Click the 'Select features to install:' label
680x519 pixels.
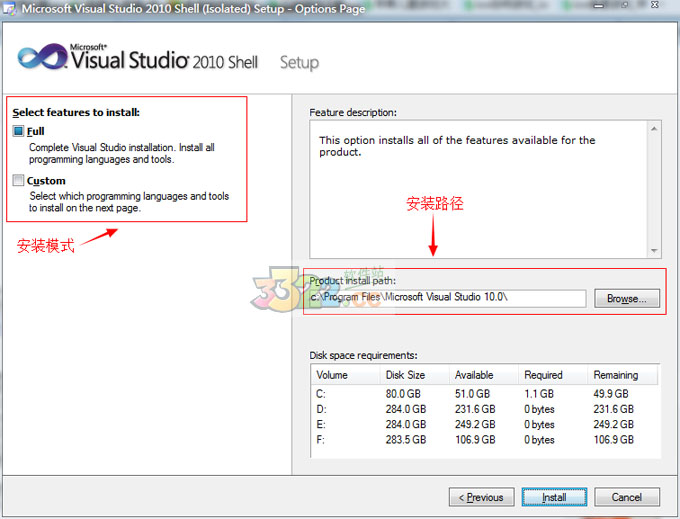coord(76,112)
